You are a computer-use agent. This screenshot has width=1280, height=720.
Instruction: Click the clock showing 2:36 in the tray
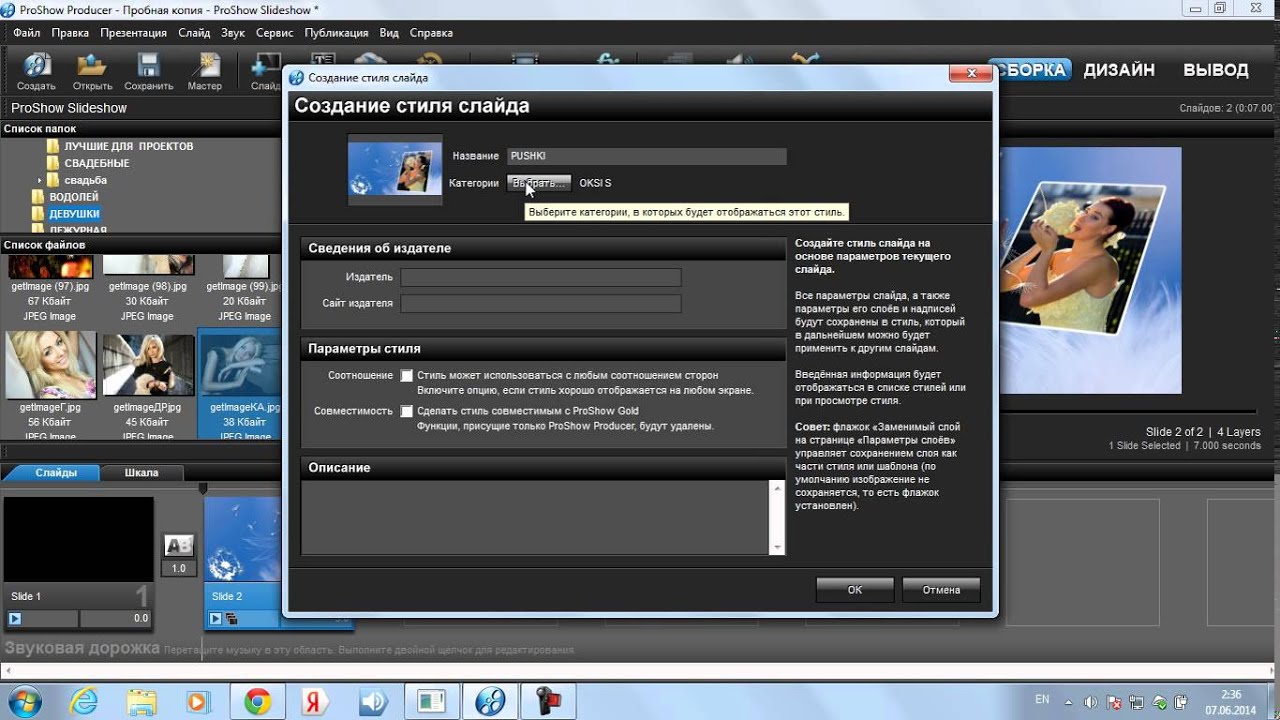1230,694
